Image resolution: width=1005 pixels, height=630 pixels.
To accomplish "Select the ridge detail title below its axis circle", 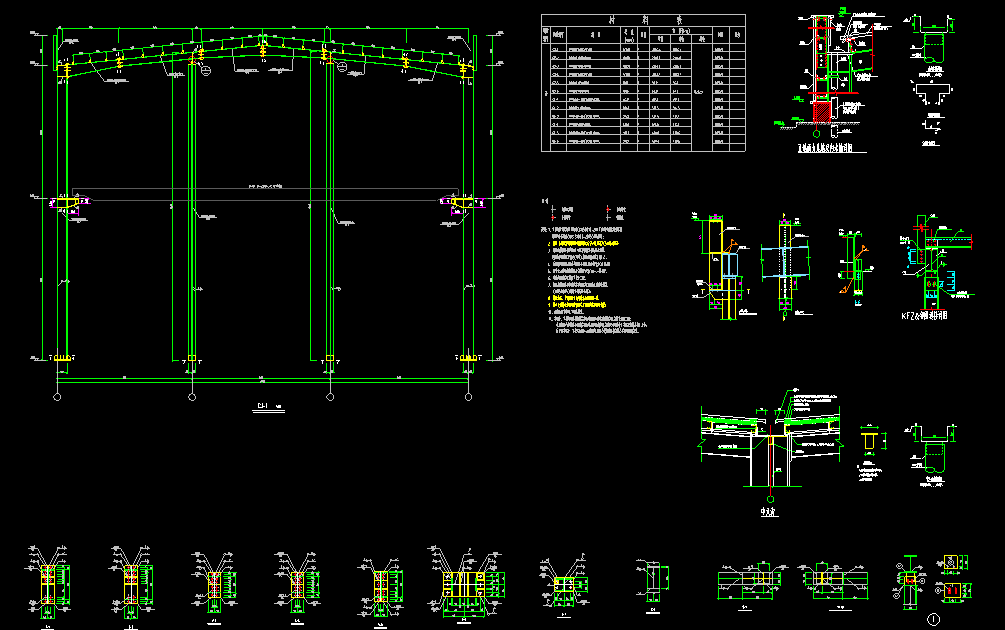I will pos(769,512).
